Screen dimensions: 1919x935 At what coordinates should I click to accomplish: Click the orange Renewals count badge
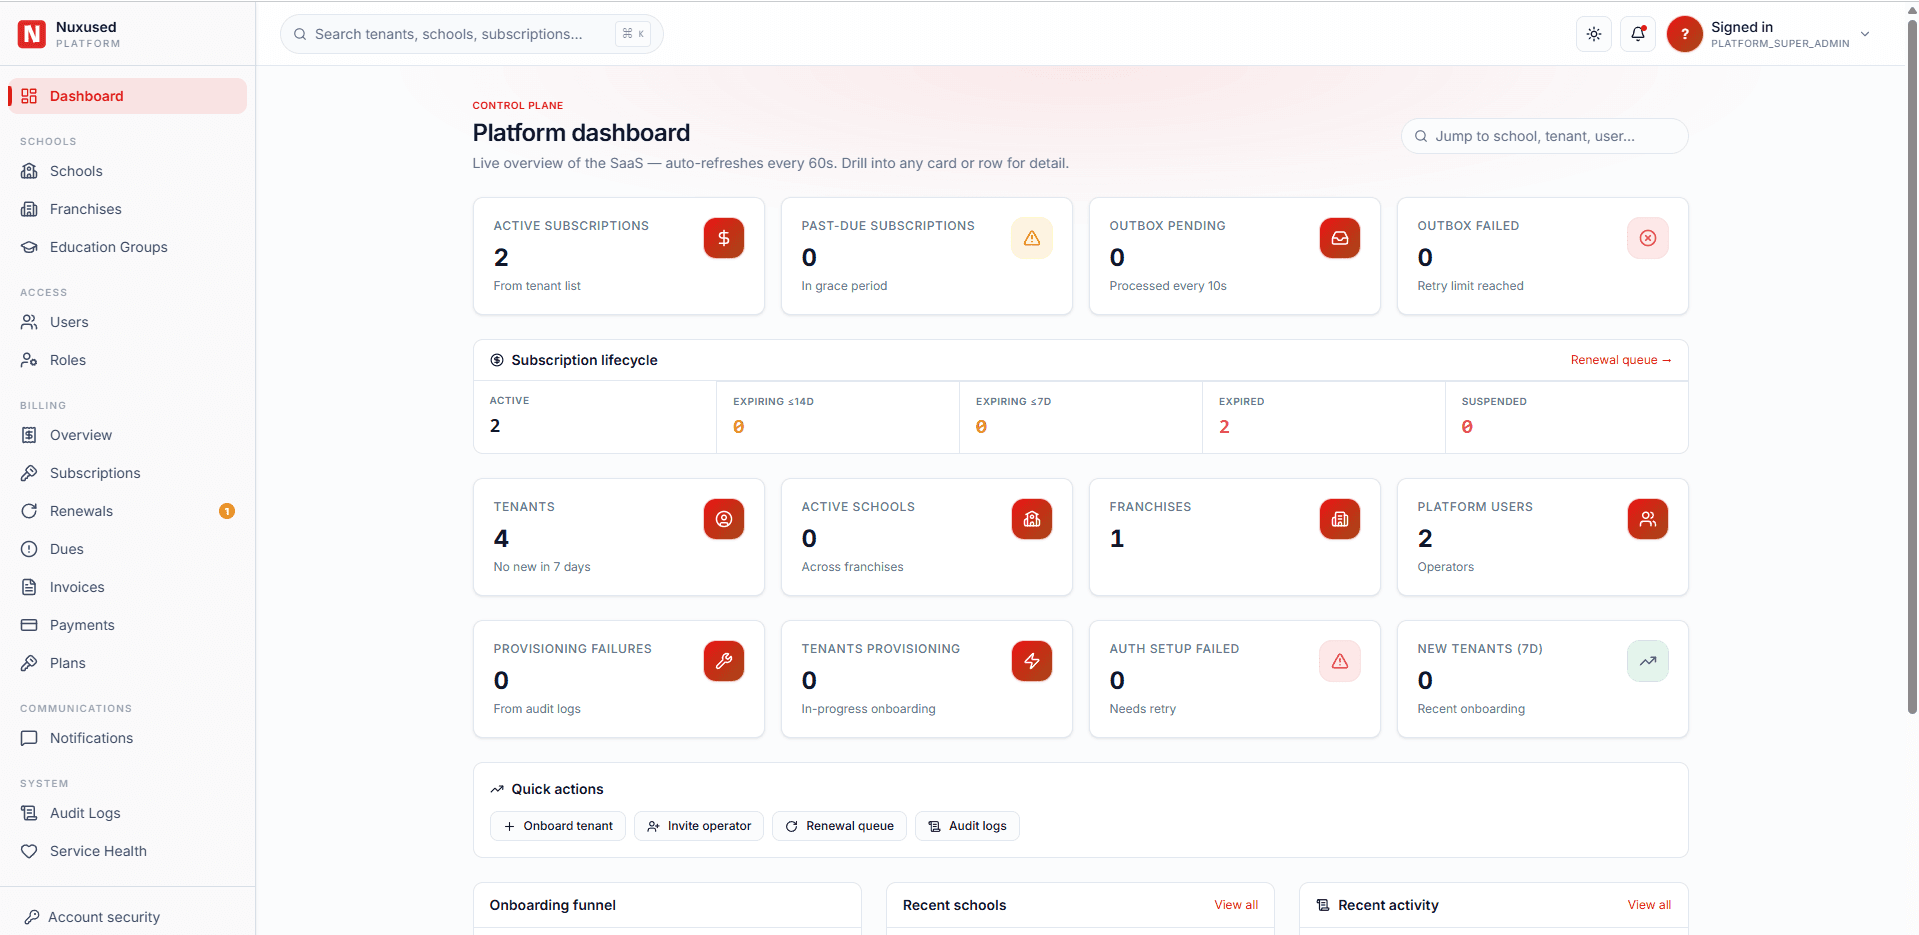(227, 511)
